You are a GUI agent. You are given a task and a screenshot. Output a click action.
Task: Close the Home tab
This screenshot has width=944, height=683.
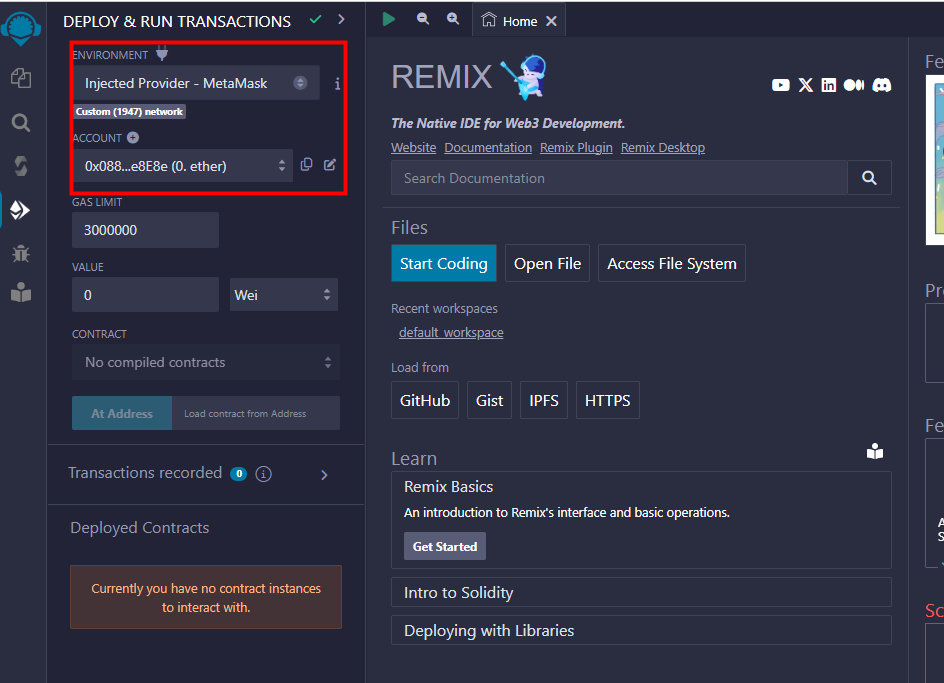tap(551, 21)
